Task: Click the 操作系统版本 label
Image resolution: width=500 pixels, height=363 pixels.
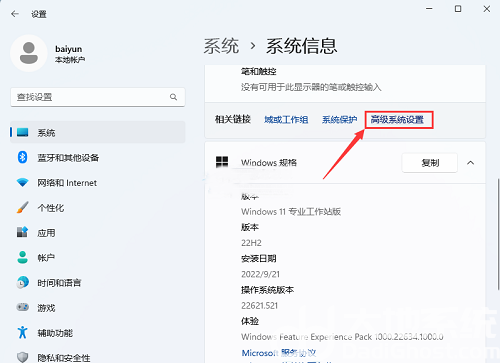Action: pyautogui.click(x=267, y=290)
